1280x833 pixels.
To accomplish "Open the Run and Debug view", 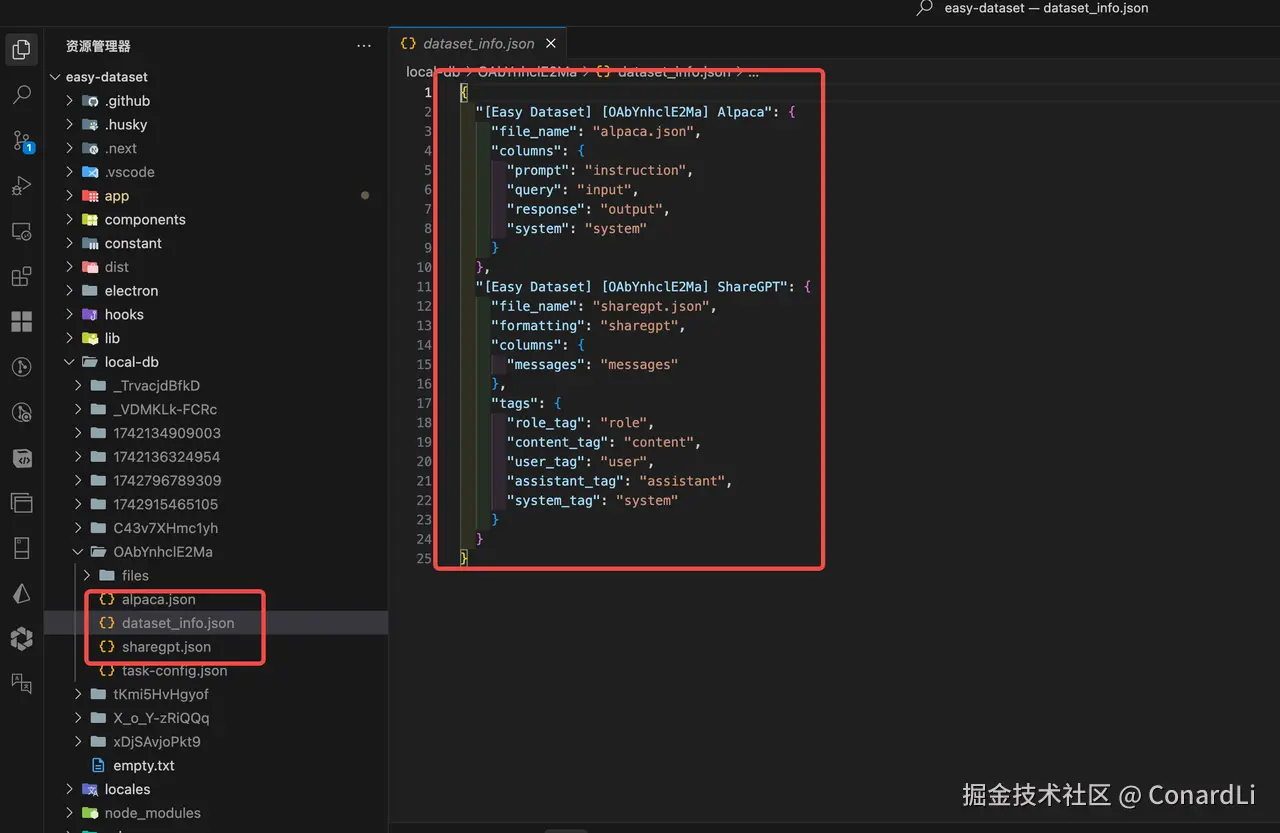I will [x=21, y=186].
